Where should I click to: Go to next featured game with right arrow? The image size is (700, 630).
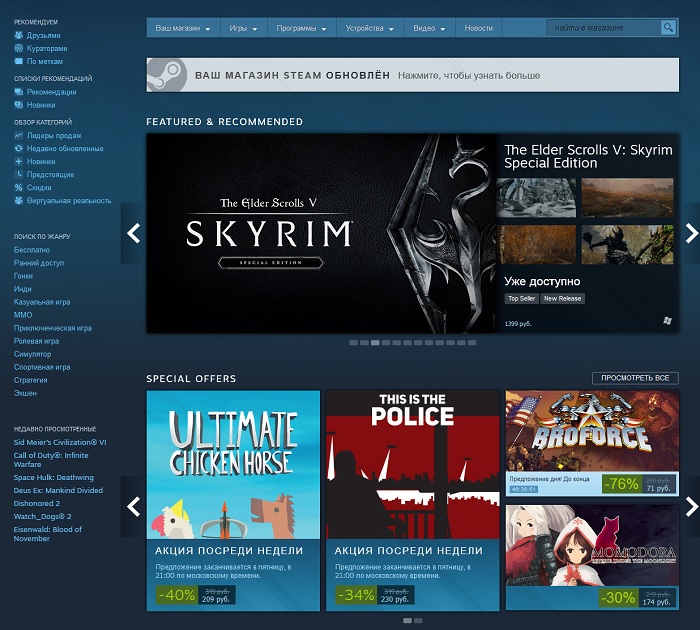[690, 233]
